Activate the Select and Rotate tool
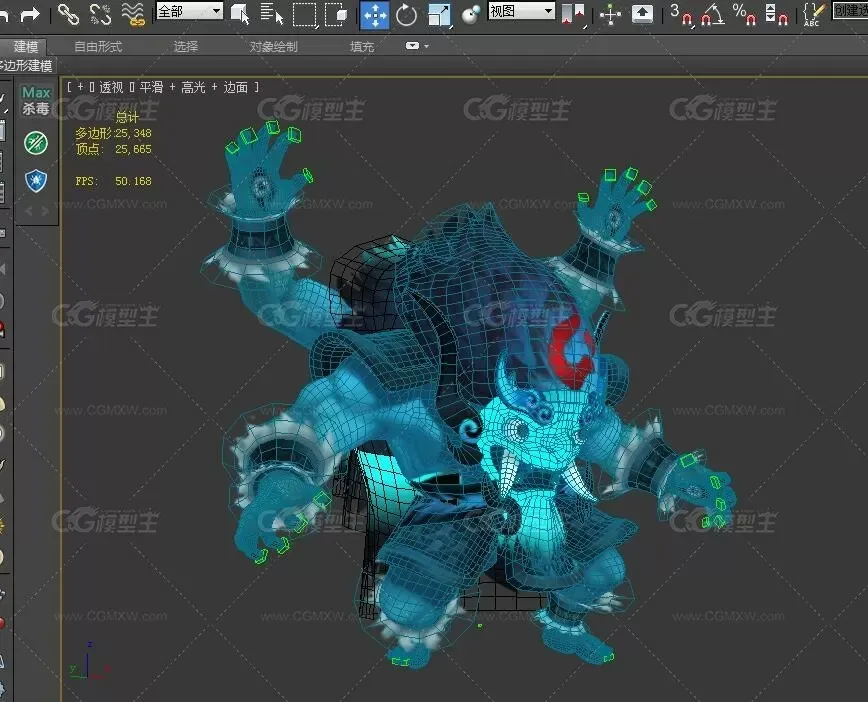868x702 pixels. tap(406, 16)
